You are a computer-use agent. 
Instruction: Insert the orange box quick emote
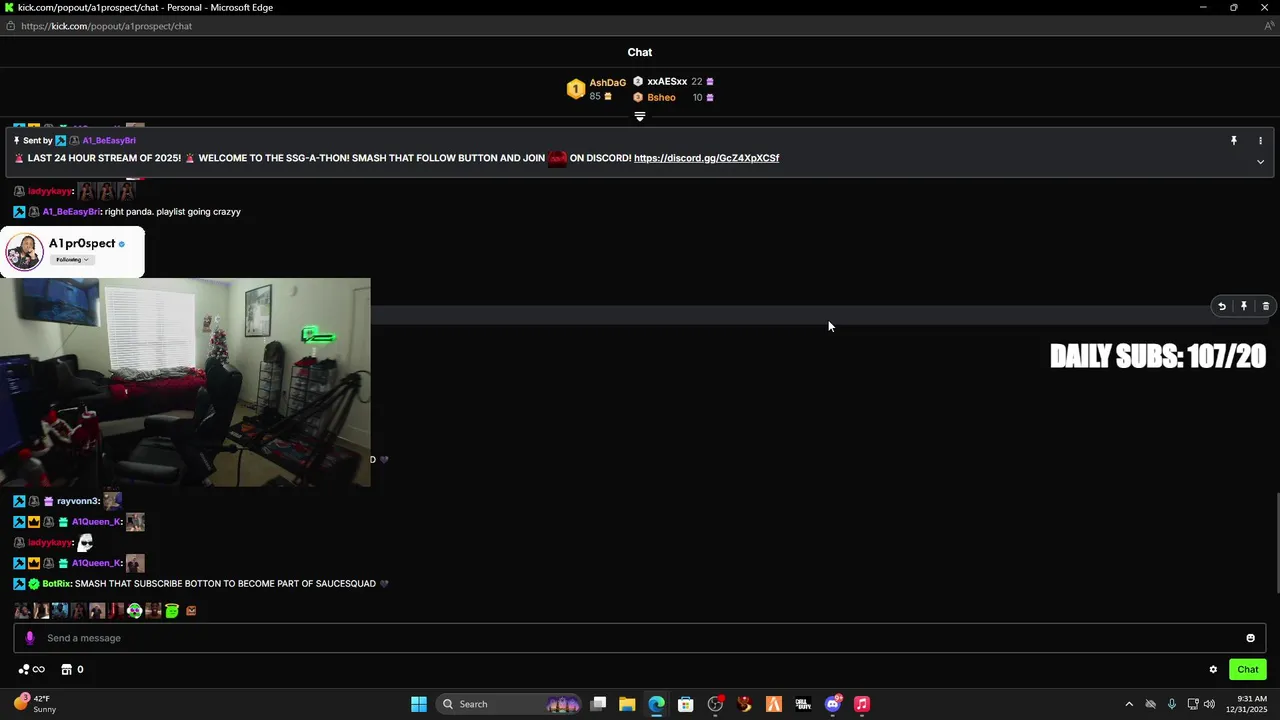tap(191, 610)
